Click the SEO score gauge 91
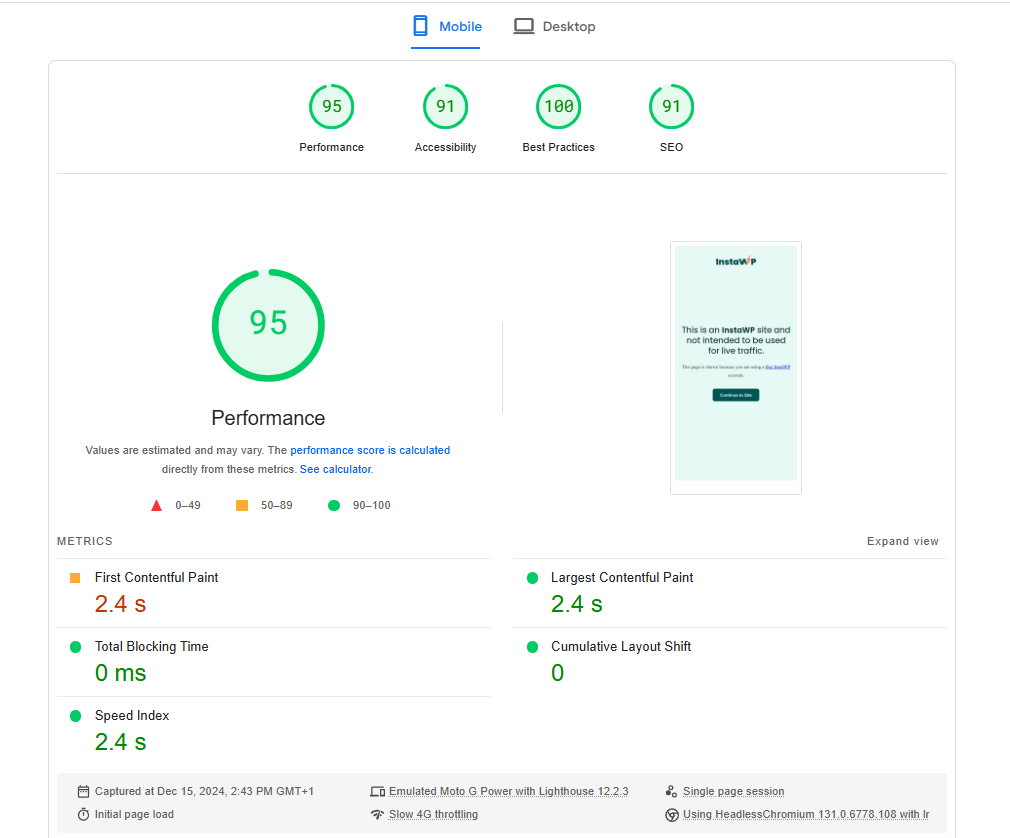 (671, 107)
